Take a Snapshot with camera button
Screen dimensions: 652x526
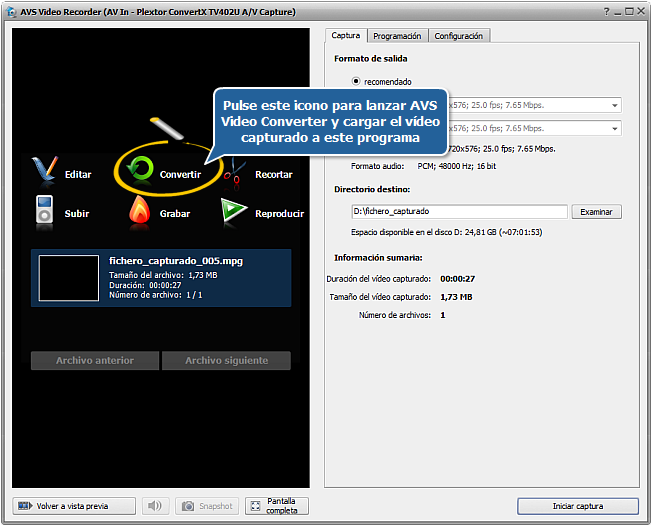(207, 506)
